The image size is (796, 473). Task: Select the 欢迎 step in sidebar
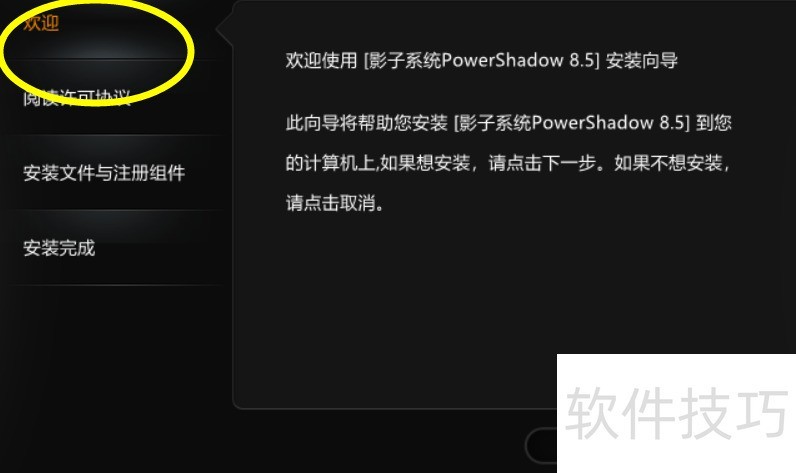coord(41,23)
